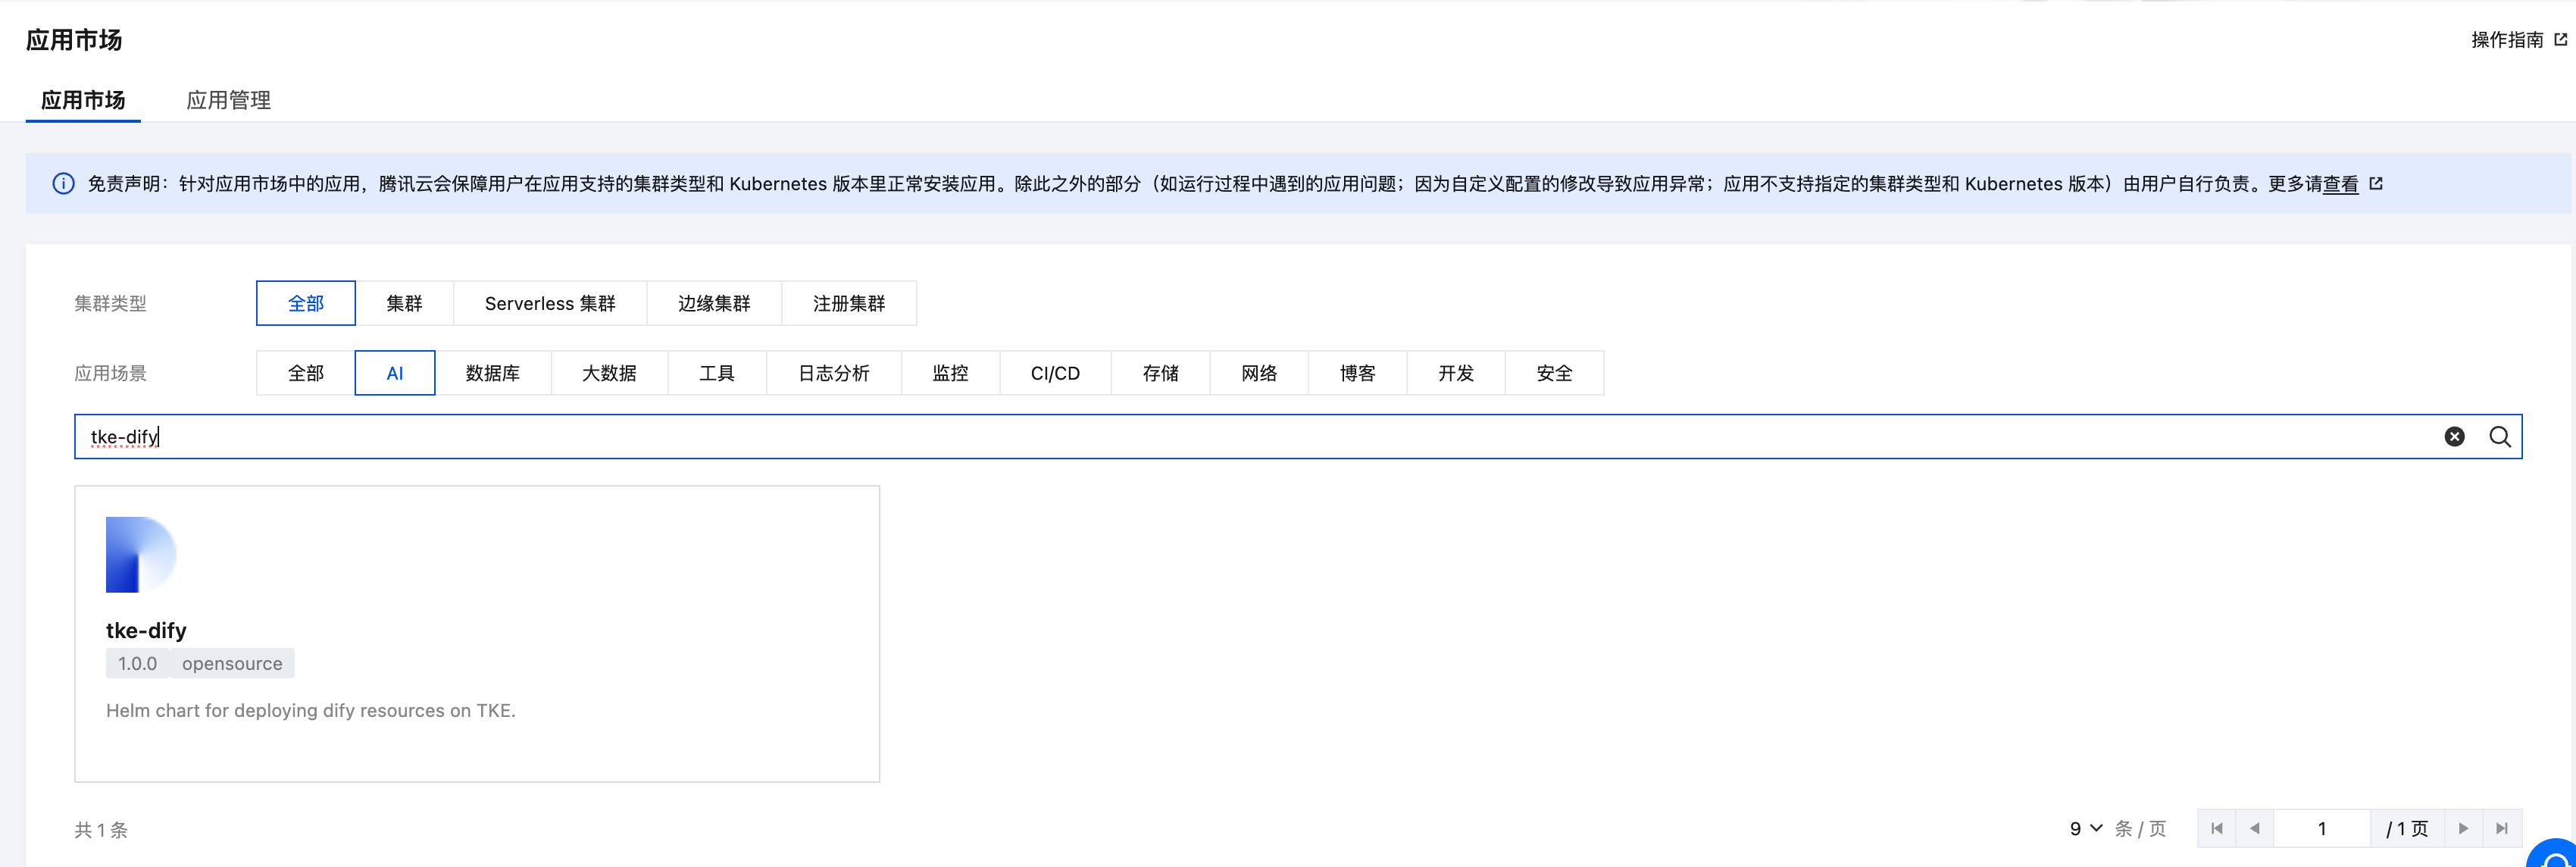Filter by 博客 scenario
This screenshot has width=2576, height=867.
[x=1358, y=373]
